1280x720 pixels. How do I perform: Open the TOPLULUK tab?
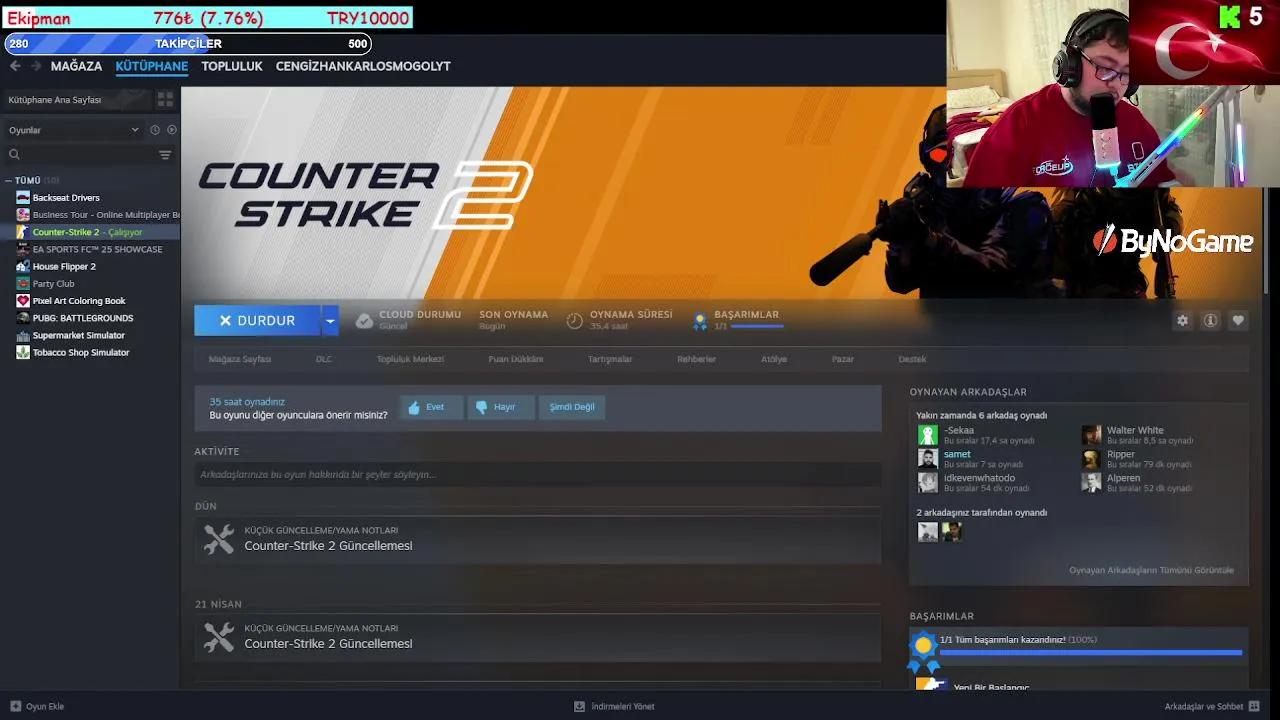point(232,66)
